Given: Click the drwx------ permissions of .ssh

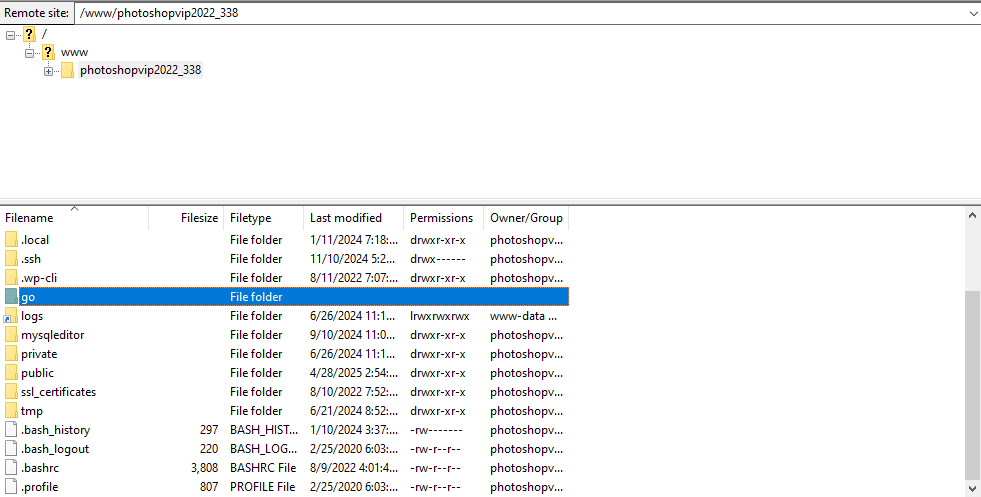Looking at the screenshot, I should 437,259.
